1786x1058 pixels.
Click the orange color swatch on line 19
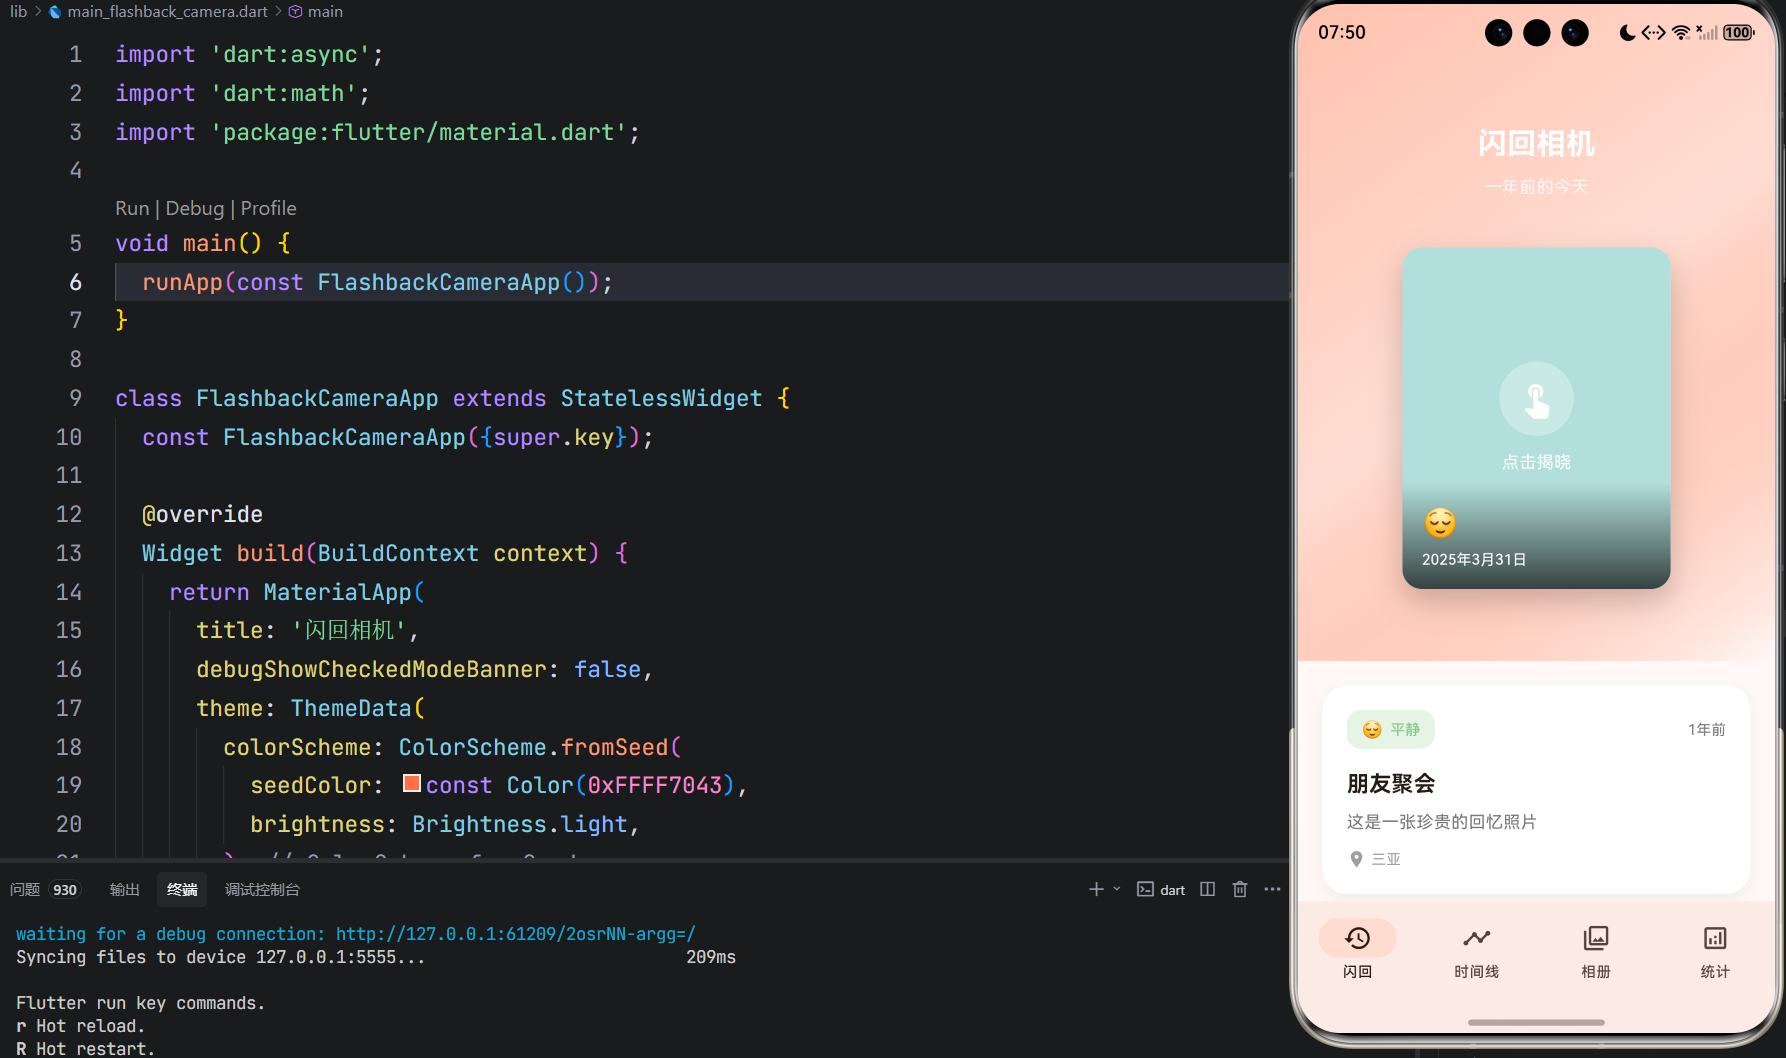pos(411,784)
